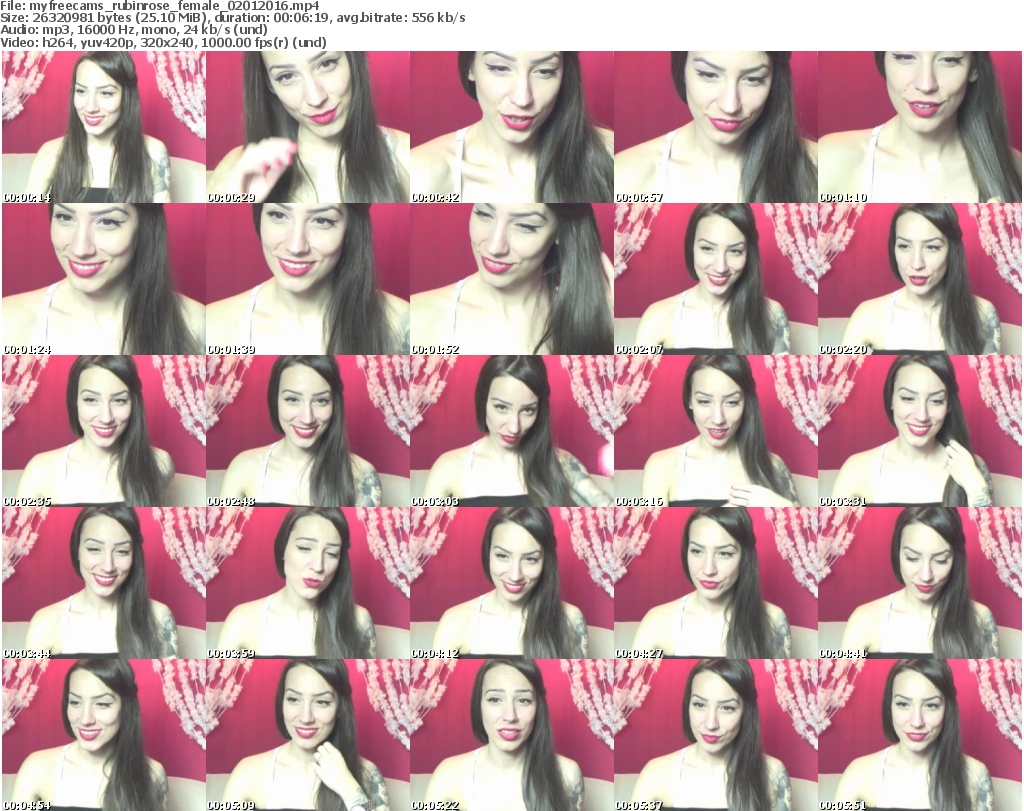Image resolution: width=1024 pixels, height=811 pixels.
Task: Pick the frame stamped 00:04:41
Action: click(920, 582)
